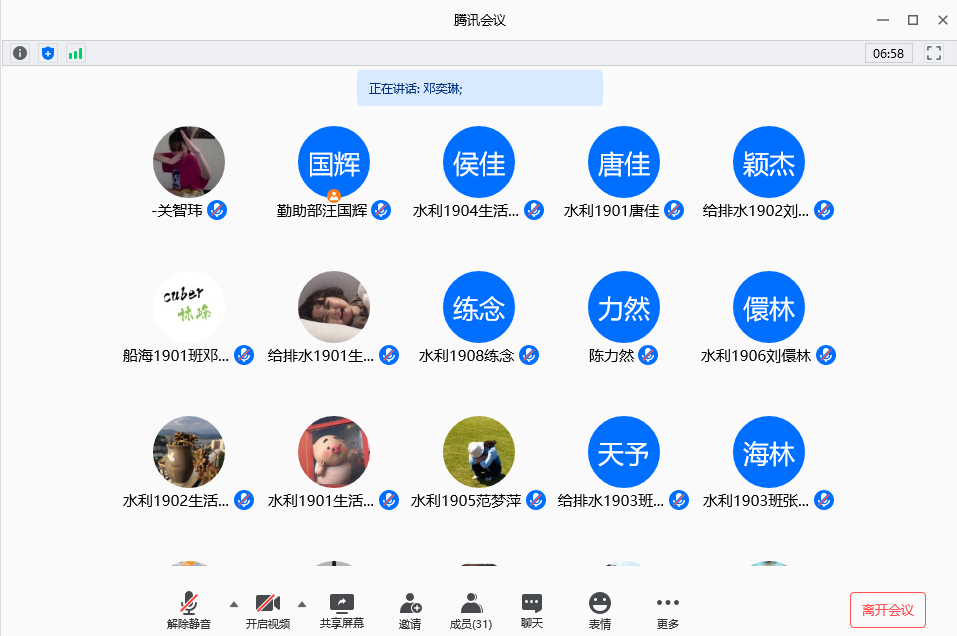Open the more options menu

(x=667, y=610)
